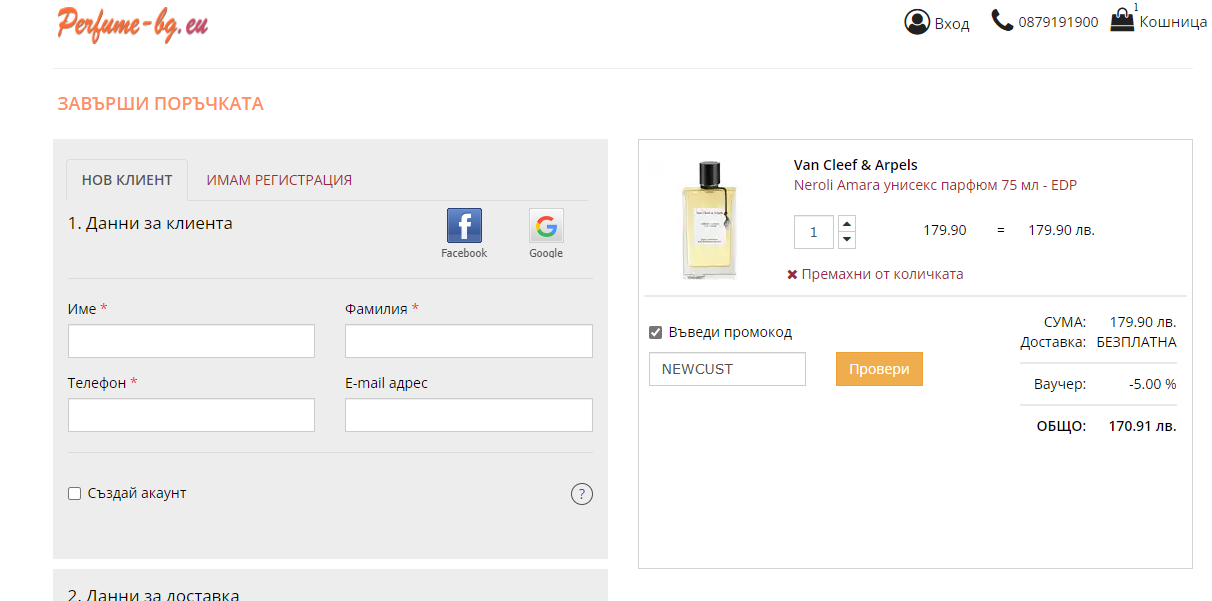Select the НОВ КЛИЕНТ tab

pyautogui.click(x=127, y=181)
